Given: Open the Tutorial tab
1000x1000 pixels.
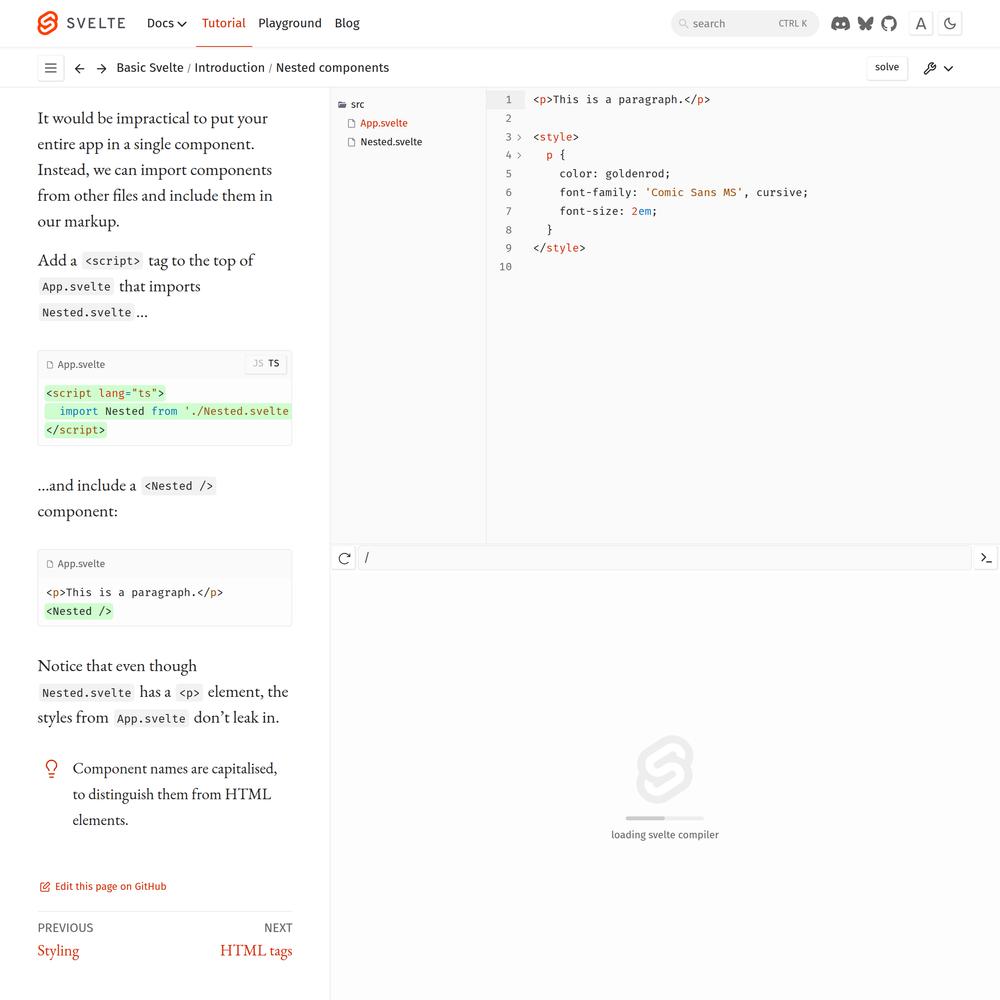Looking at the screenshot, I should tap(224, 24).
